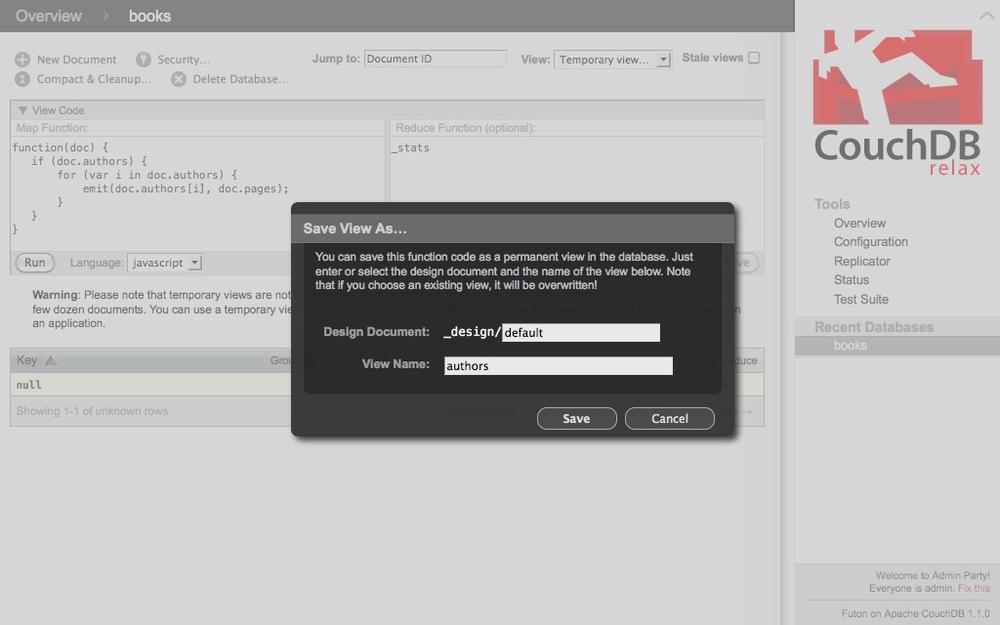Click the Futon on Apache CouchDB 1.1.0 text

[x=916, y=614]
